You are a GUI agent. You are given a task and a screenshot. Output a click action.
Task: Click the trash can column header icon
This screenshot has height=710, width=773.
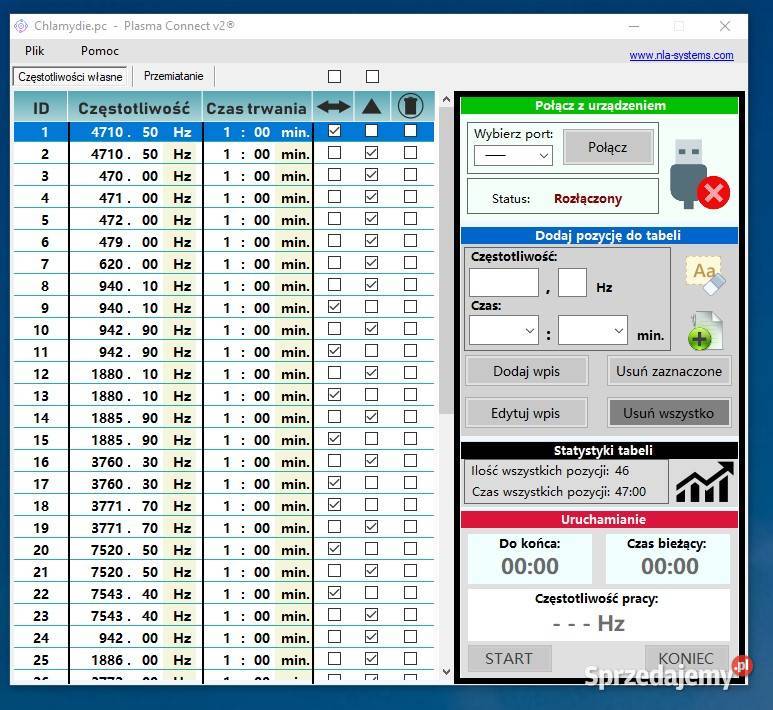[x=410, y=106]
